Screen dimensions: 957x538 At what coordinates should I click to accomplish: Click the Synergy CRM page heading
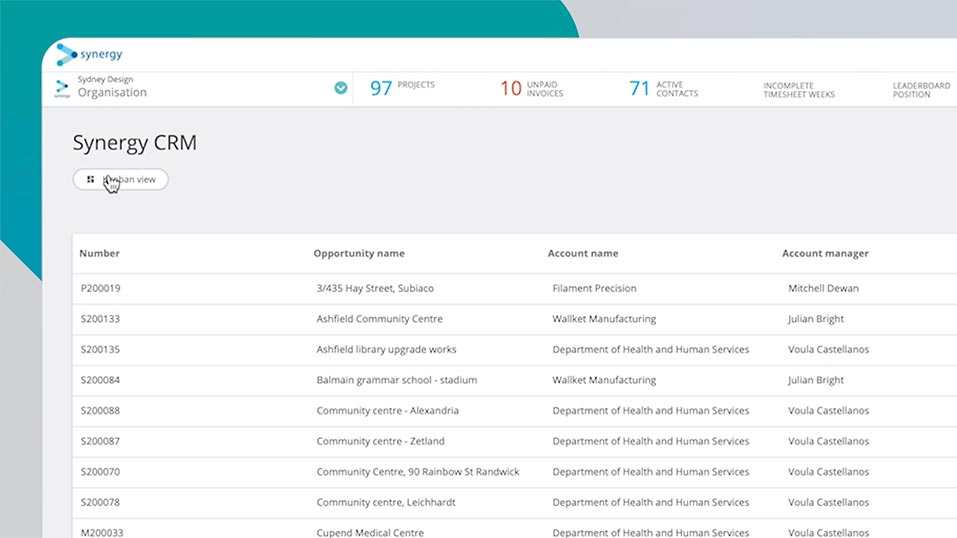tap(135, 143)
